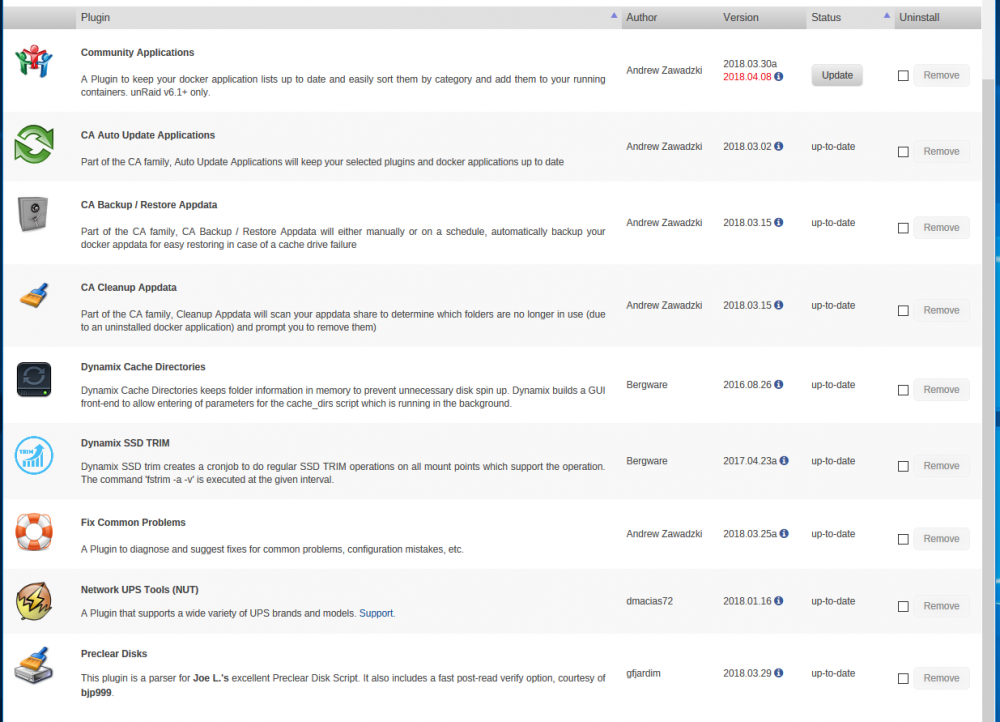Remove the Fix Common Problems plugin
1000x722 pixels.
pyautogui.click(x=941, y=539)
